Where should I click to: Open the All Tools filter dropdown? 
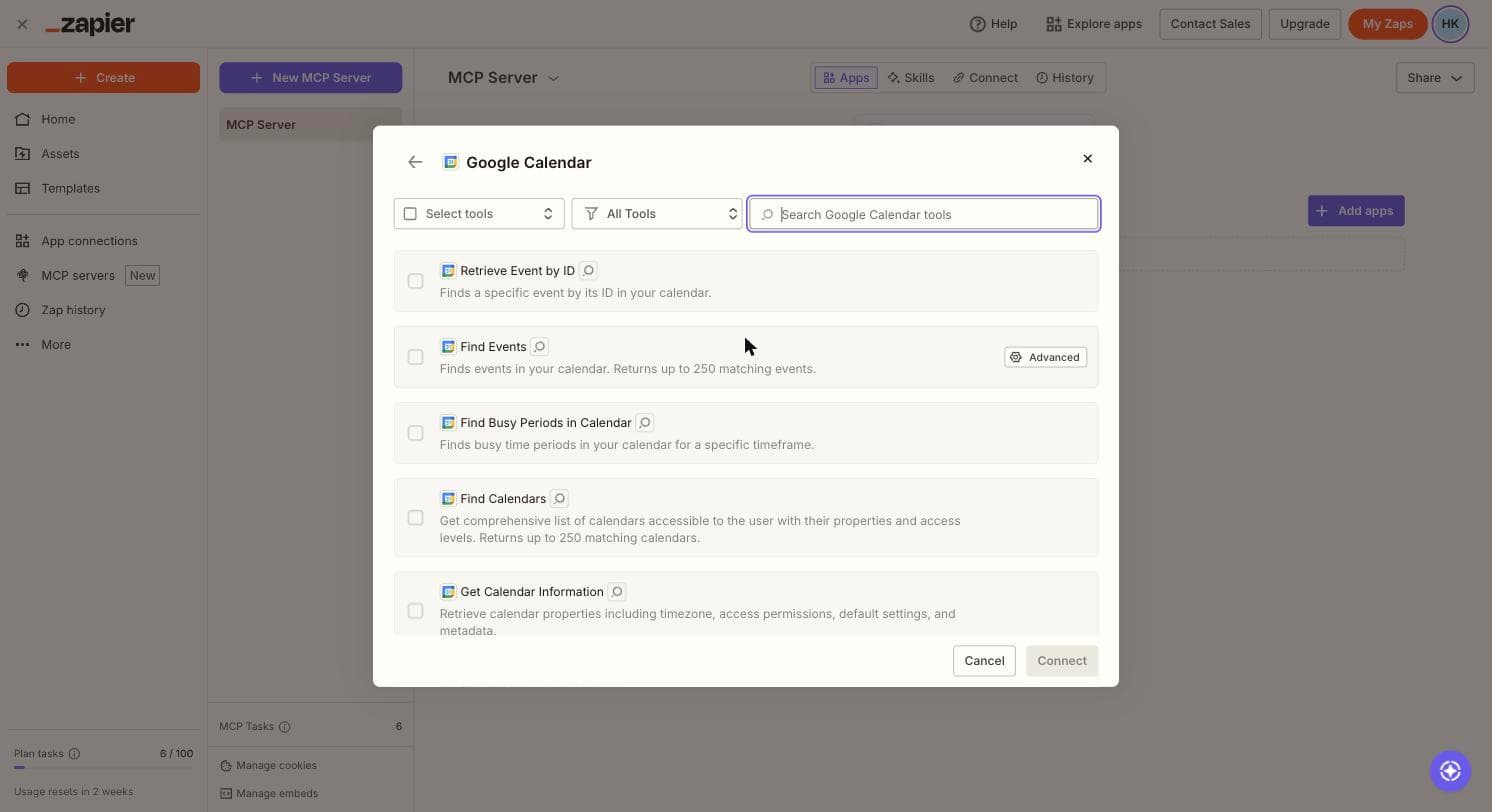pos(657,214)
